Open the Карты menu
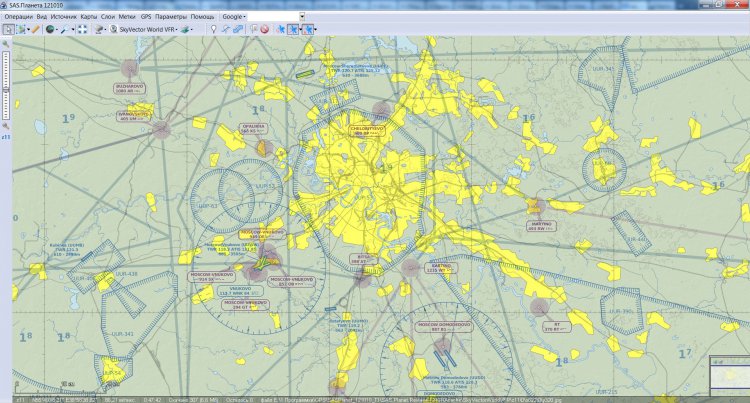This screenshot has height=403, width=750. point(88,17)
